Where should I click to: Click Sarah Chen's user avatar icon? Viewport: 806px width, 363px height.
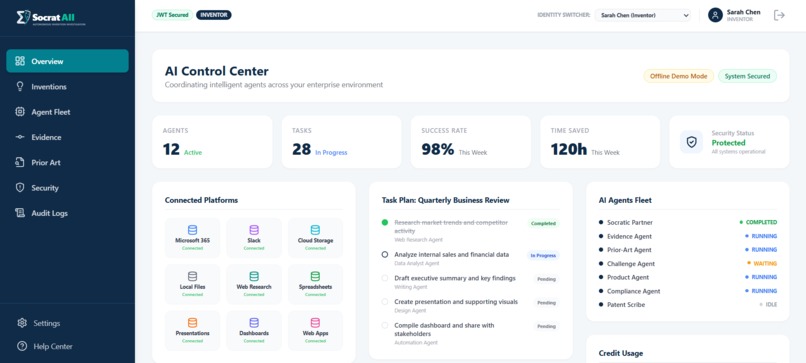[x=715, y=15]
